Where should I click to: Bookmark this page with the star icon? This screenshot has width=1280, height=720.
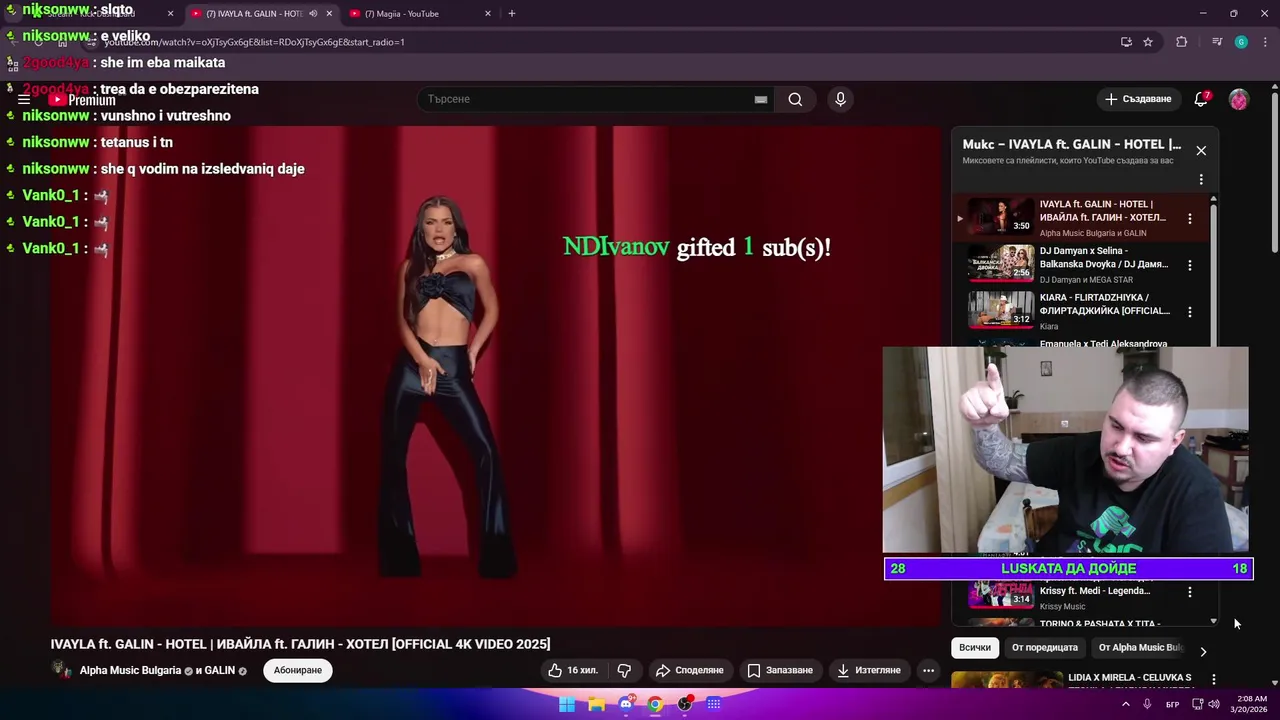click(1148, 42)
